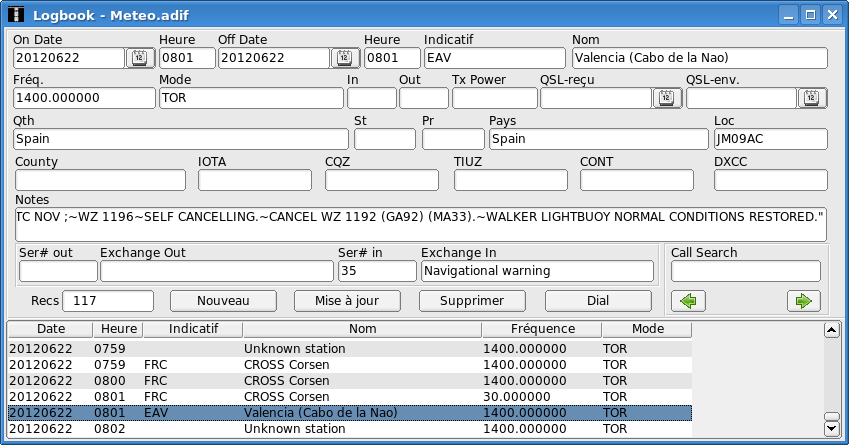Select the EAV Valencia (Cabo de la Nao) row
Image resolution: width=849 pixels, height=445 pixels.
pos(350,413)
